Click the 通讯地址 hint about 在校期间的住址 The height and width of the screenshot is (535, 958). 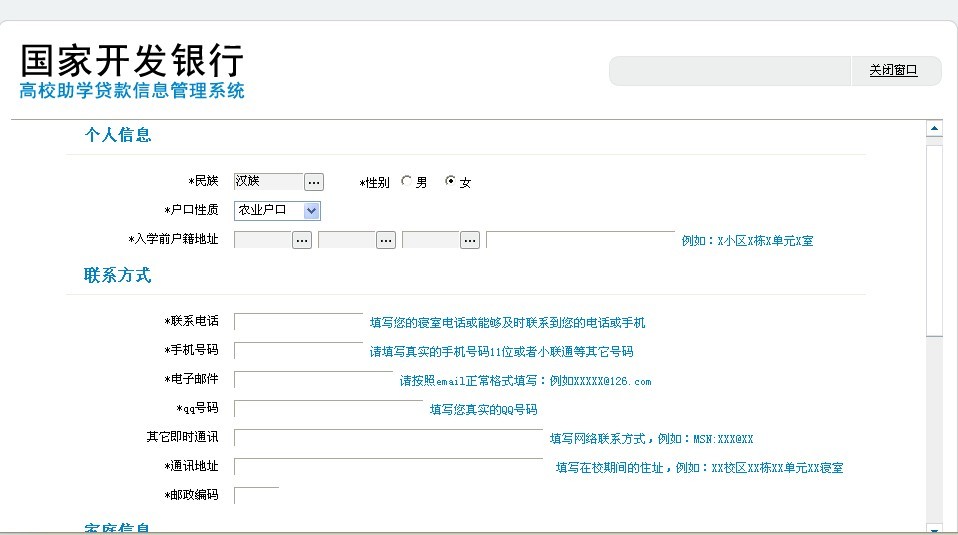pos(700,468)
